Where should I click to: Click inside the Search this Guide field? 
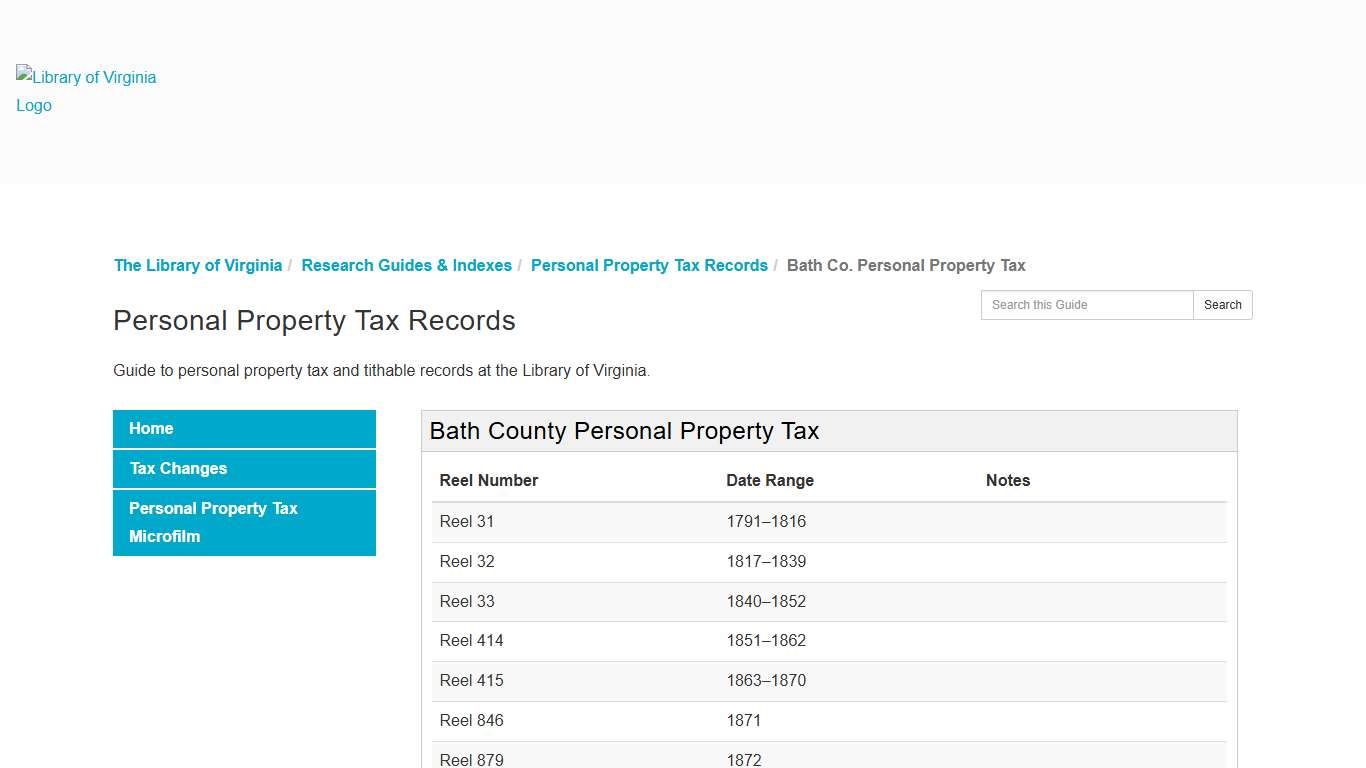[x=1086, y=305]
